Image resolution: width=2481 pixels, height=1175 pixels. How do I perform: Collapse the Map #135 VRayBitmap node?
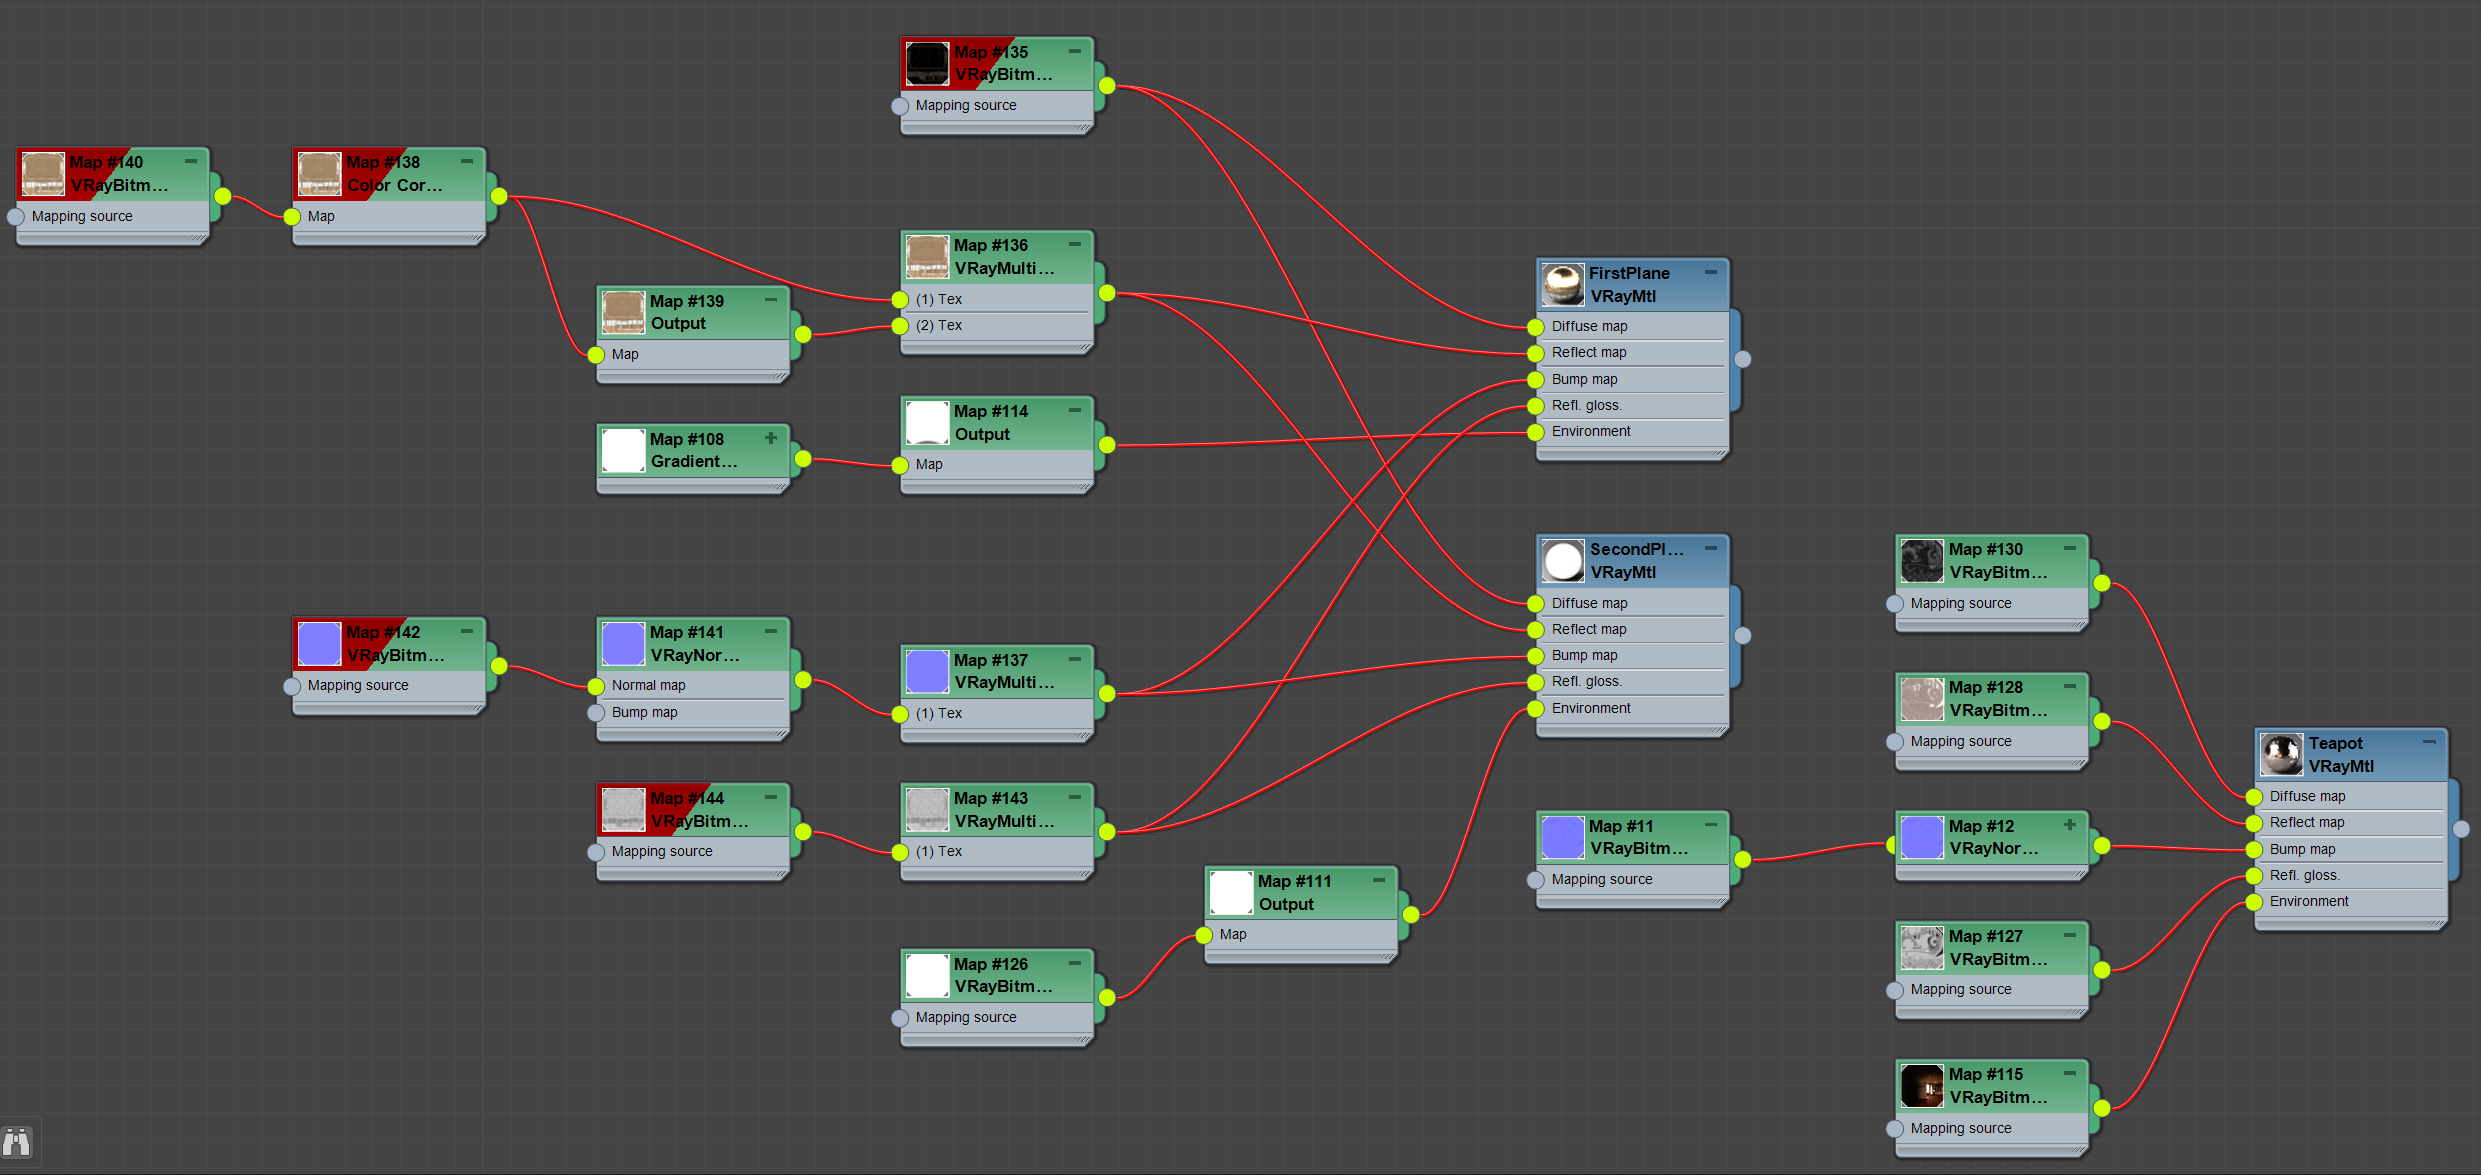pos(1075,51)
